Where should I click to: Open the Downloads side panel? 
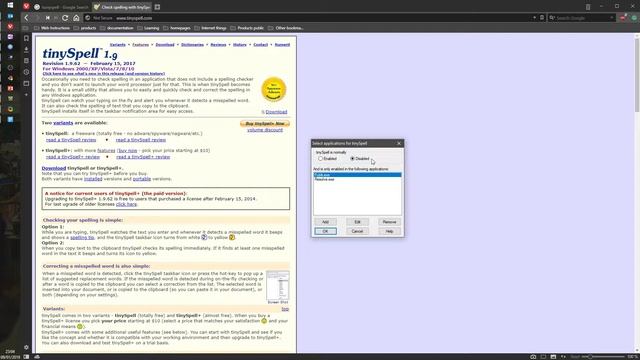point(26,49)
